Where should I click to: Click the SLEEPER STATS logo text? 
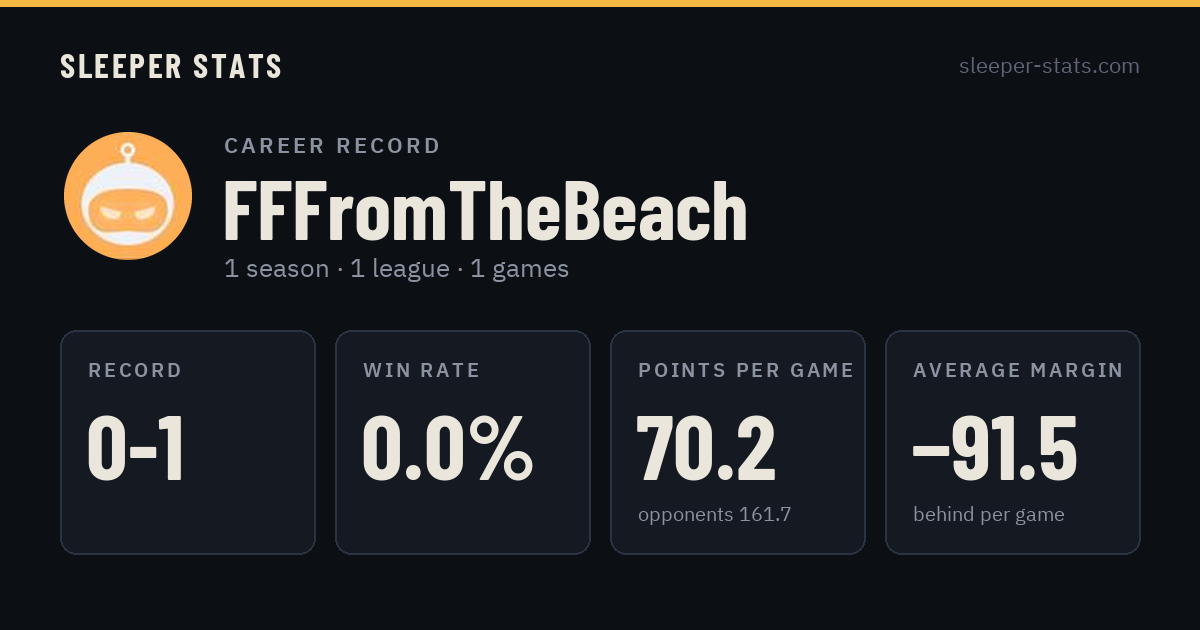click(x=171, y=66)
